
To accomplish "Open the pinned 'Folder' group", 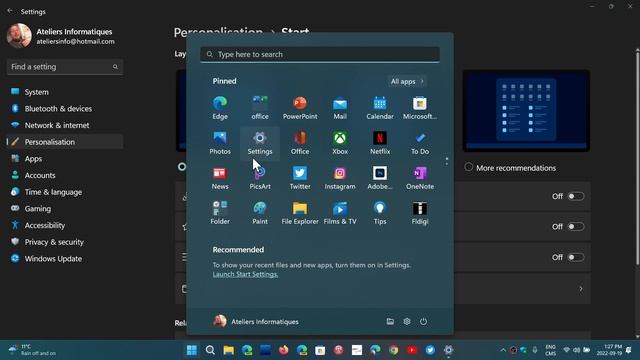I will (220, 213).
